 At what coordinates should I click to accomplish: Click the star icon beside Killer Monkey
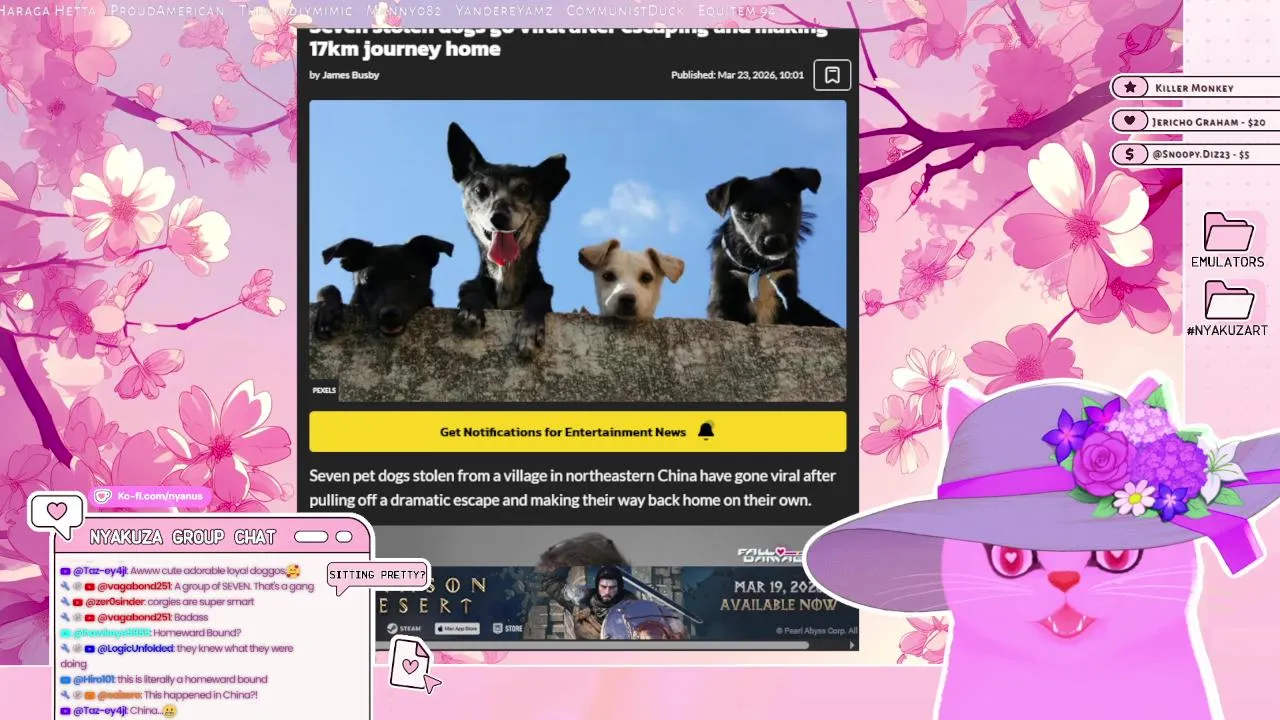click(x=1130, y=87)
